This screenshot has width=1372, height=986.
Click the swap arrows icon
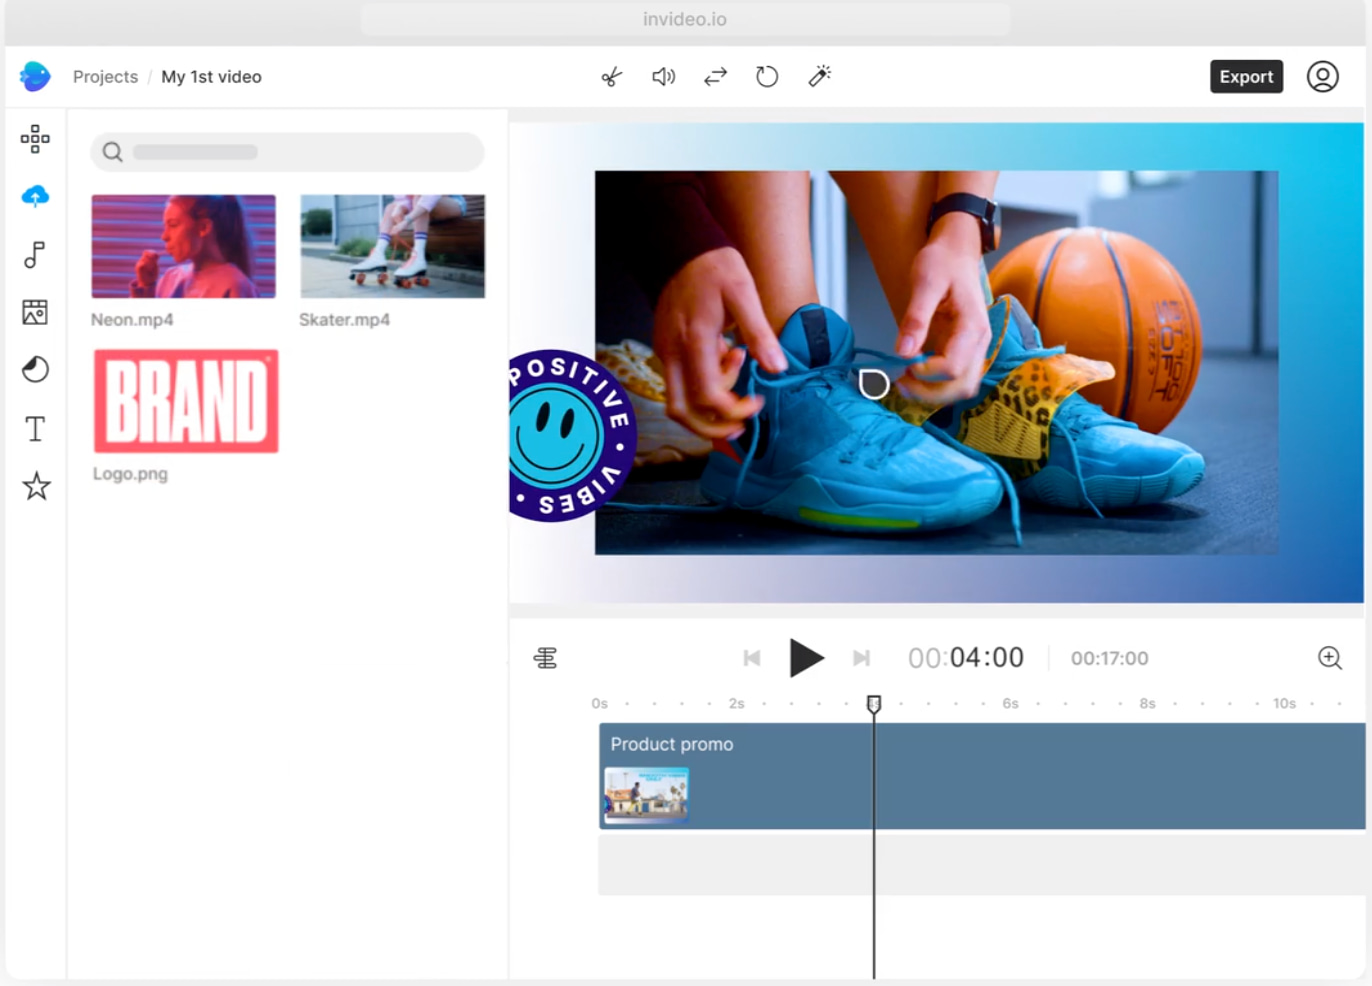tap(715, 77)
